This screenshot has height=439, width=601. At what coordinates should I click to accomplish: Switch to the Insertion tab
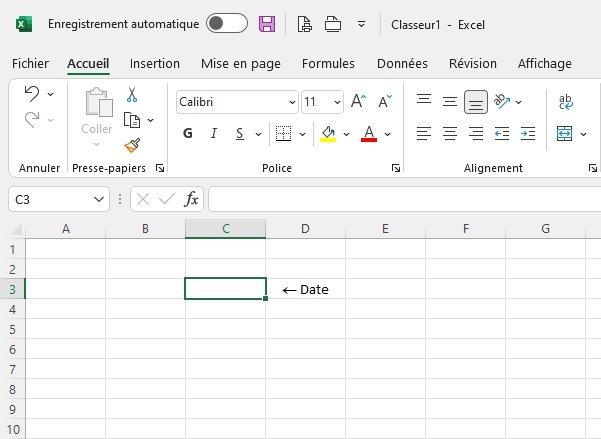[155, 63]
